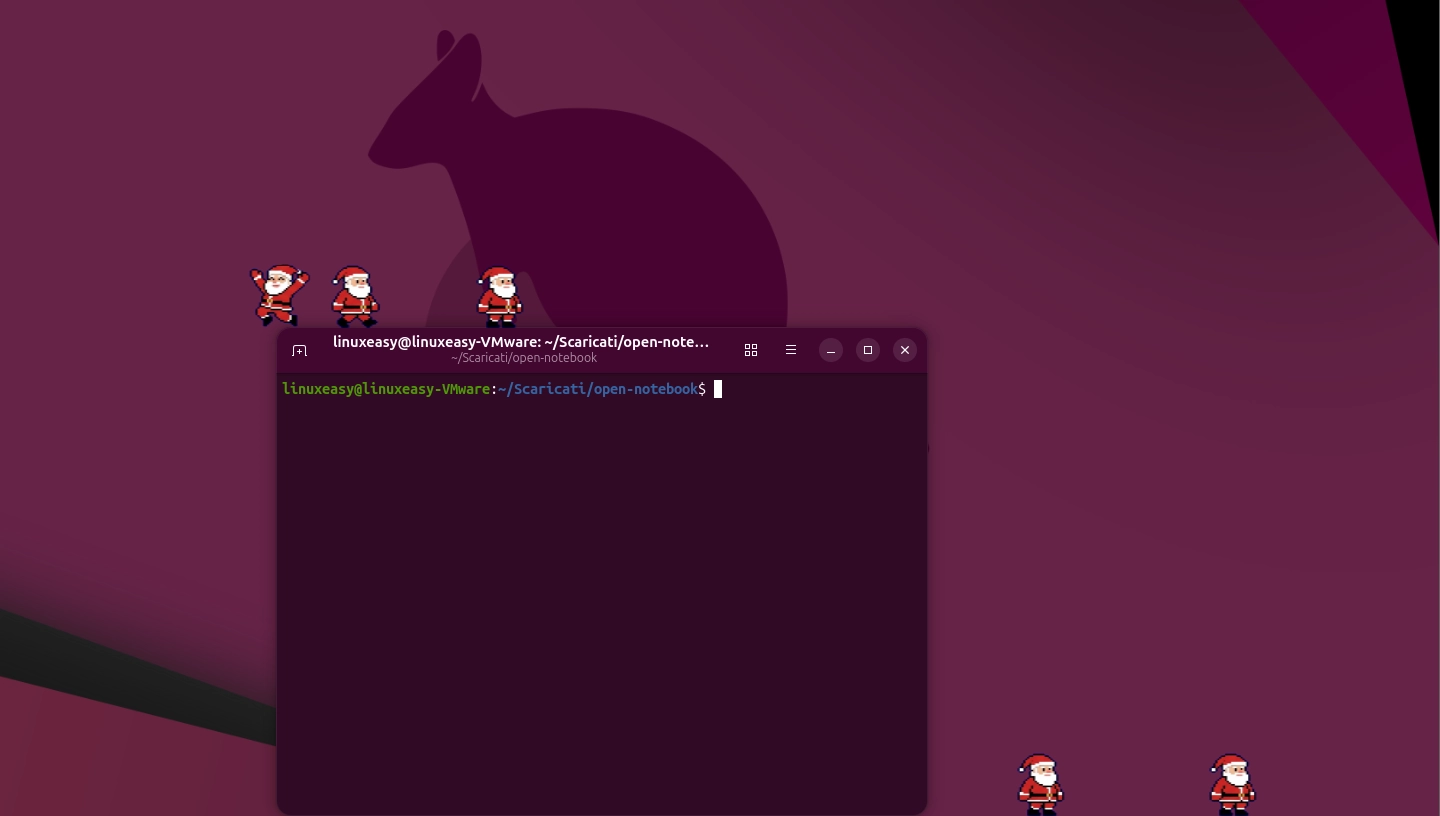This screenshot has width=1440, height=816.
Task: Click the window title showing the SSH session path
Action: coord(520,342)
